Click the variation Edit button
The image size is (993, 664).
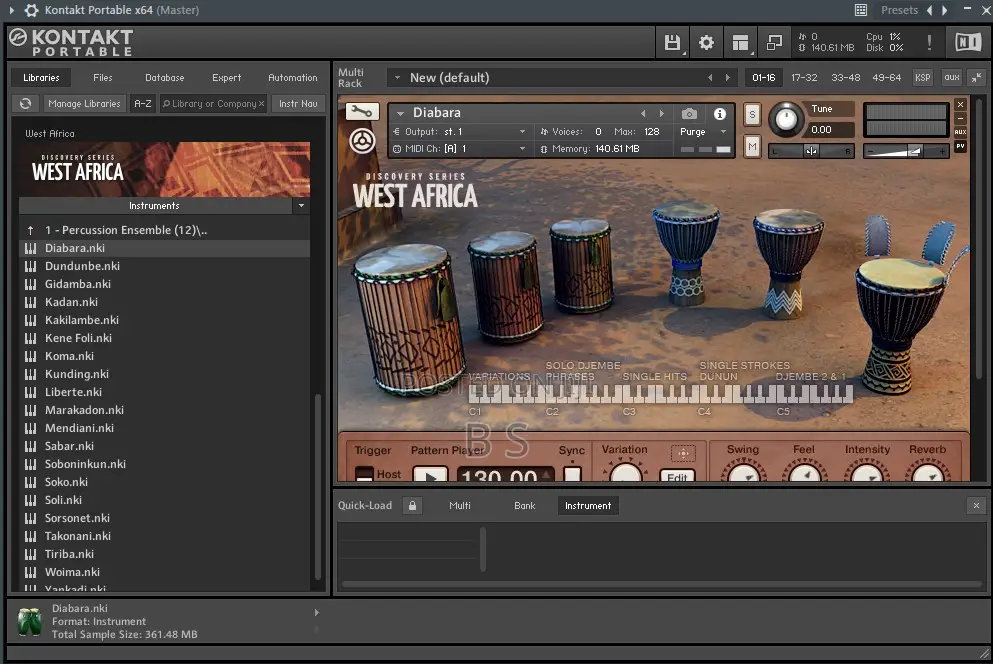click(x=677, y=476)
